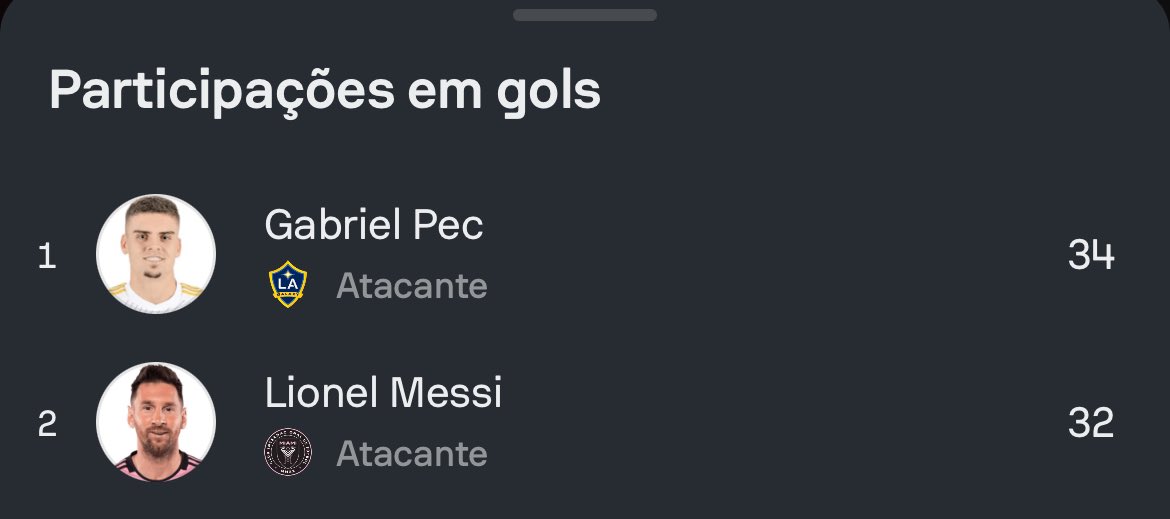Viewport: 1170px width, 519px height.
Task: Click the rank number 2
Action: coord(47,424)
